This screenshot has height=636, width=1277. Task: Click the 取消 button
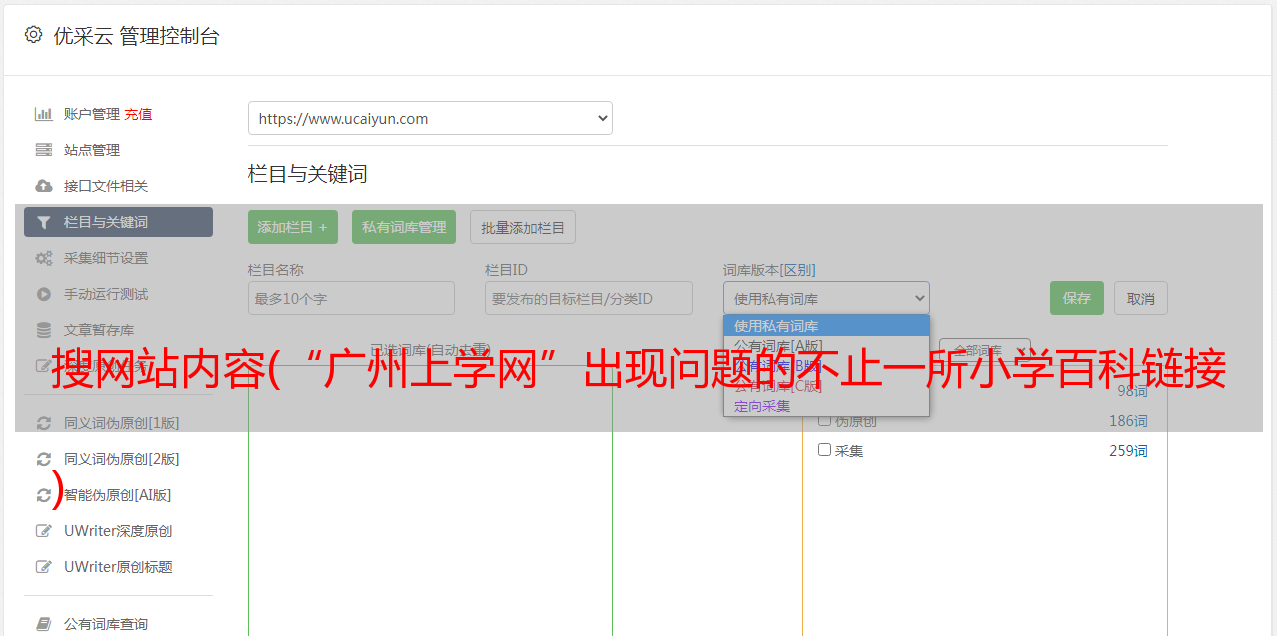pyautogui.click(x=1141, y=298)
